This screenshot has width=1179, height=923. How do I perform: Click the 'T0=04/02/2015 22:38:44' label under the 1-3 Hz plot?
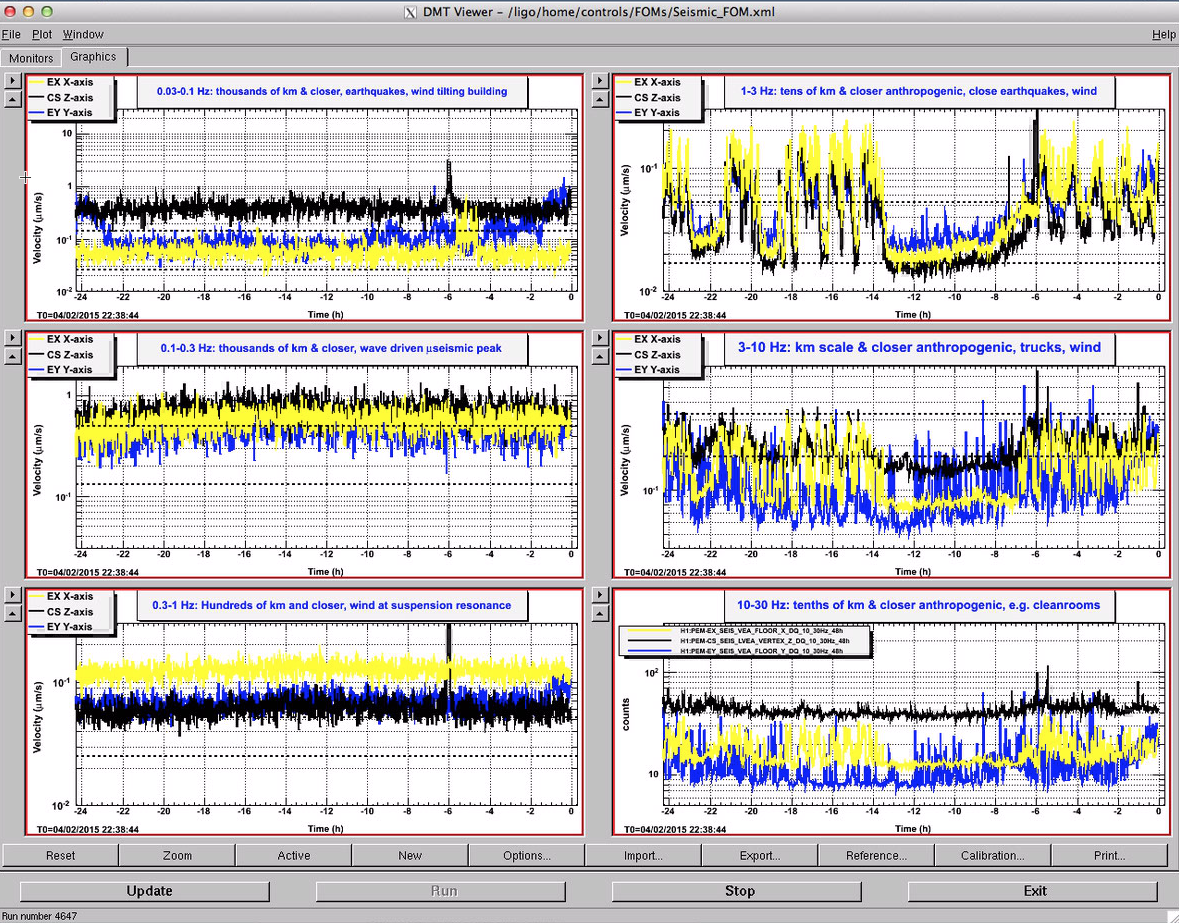click(675, 316)
